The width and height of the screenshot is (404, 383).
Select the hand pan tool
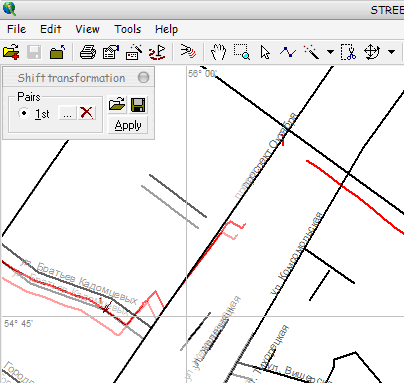tap(218, 52)
